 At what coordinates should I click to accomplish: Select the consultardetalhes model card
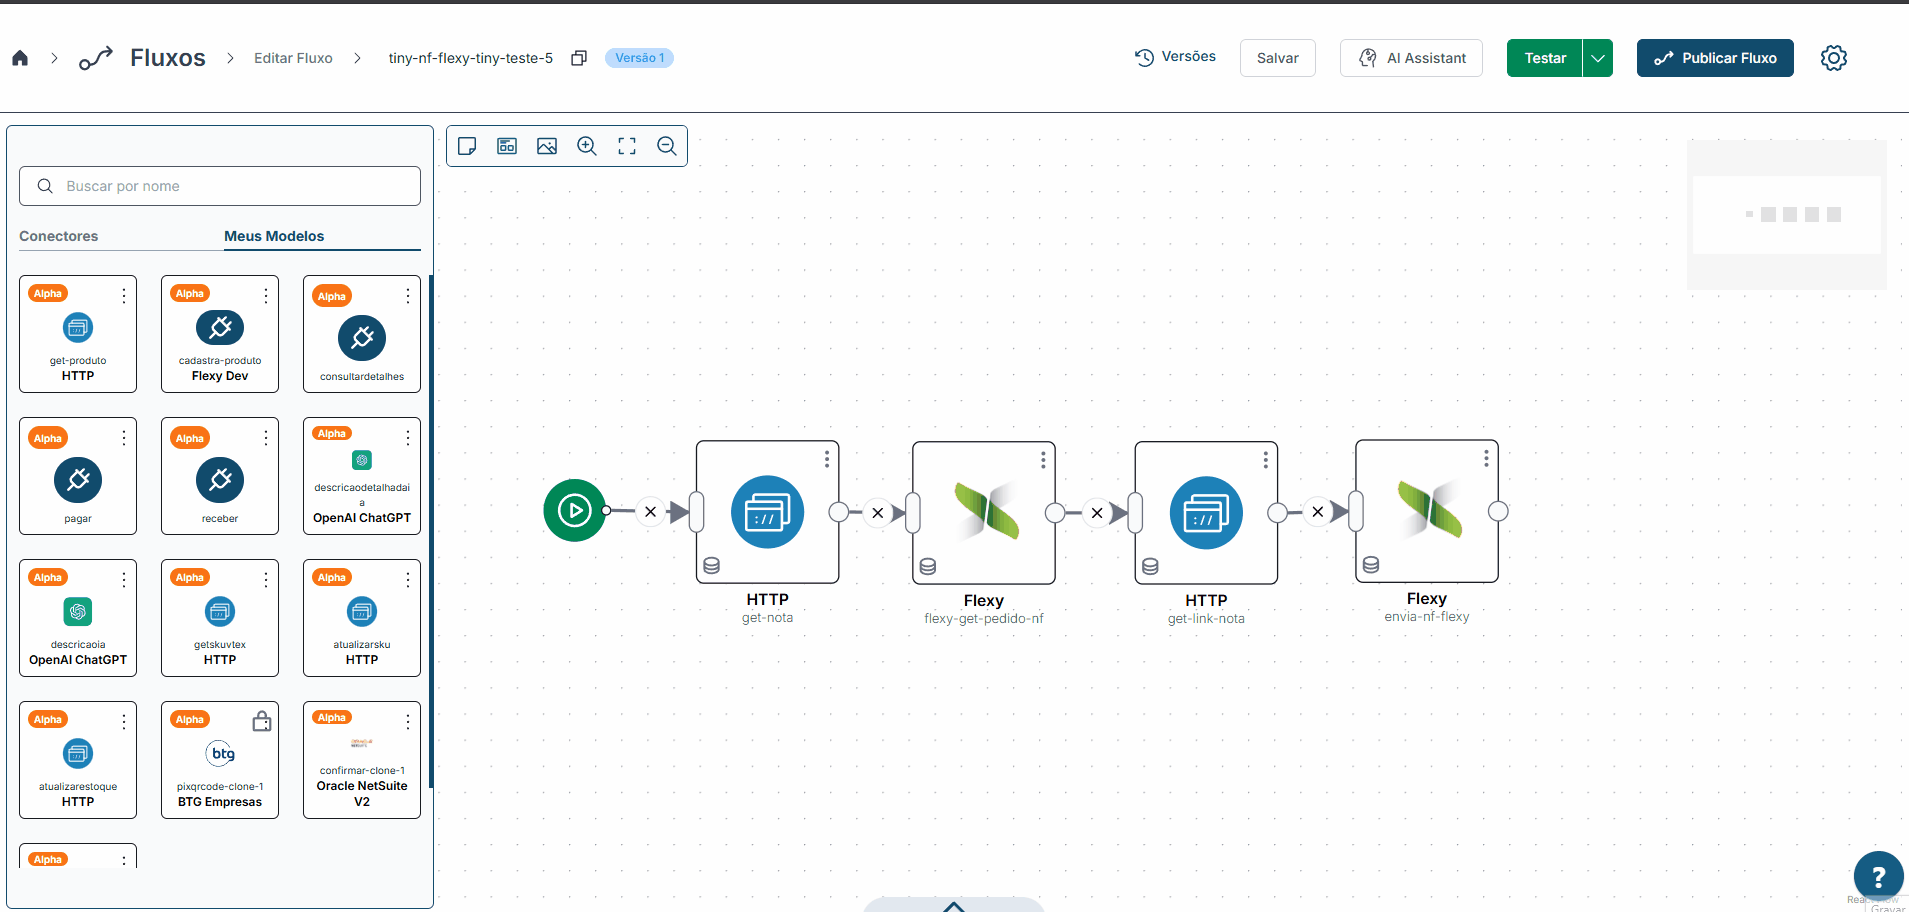click(362, 334)
